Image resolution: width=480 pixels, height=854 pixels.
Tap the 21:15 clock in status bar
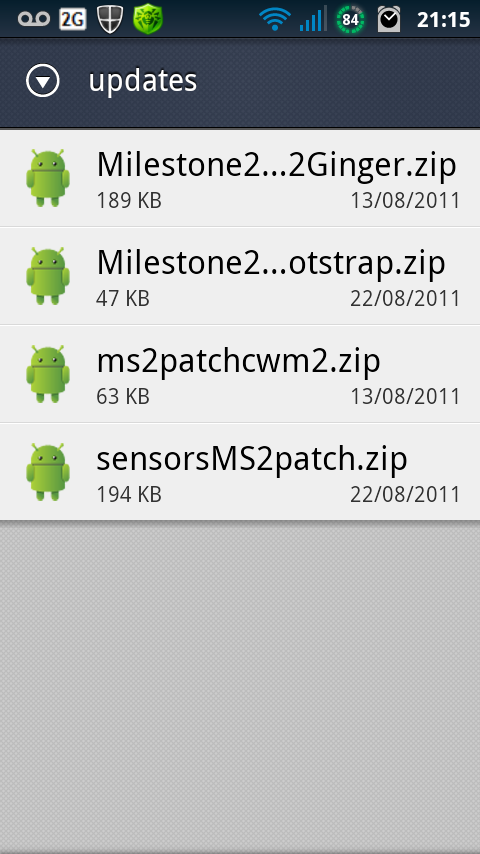pos(443,20)
